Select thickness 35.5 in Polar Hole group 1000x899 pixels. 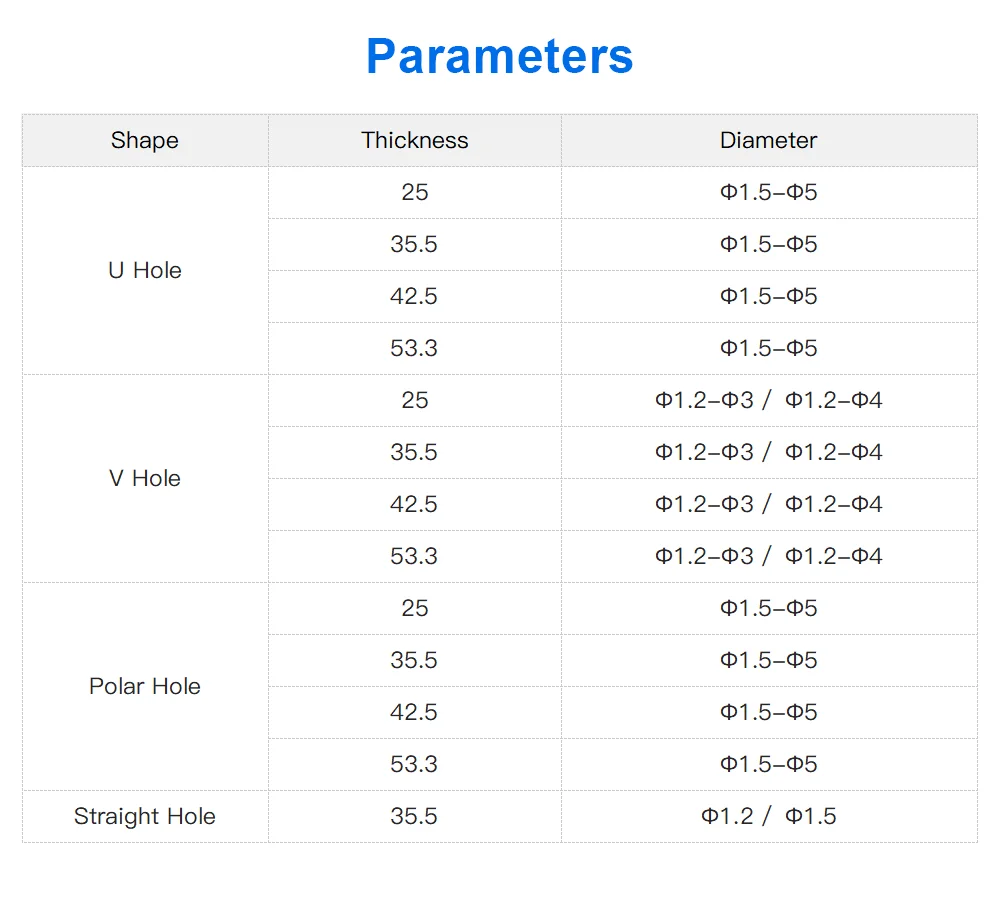pos(414,660)
